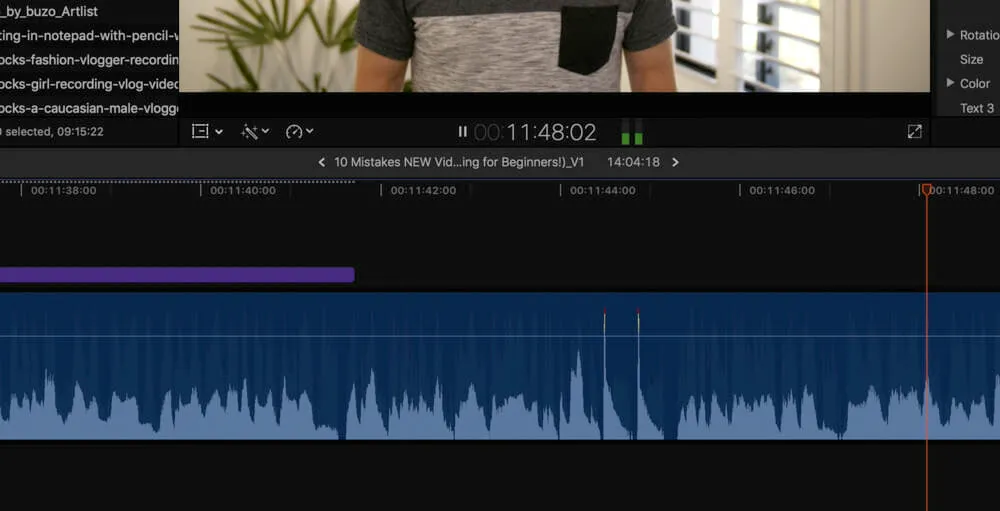
Task: Click the green audio meters indicator
Action: tap(632, 133)
